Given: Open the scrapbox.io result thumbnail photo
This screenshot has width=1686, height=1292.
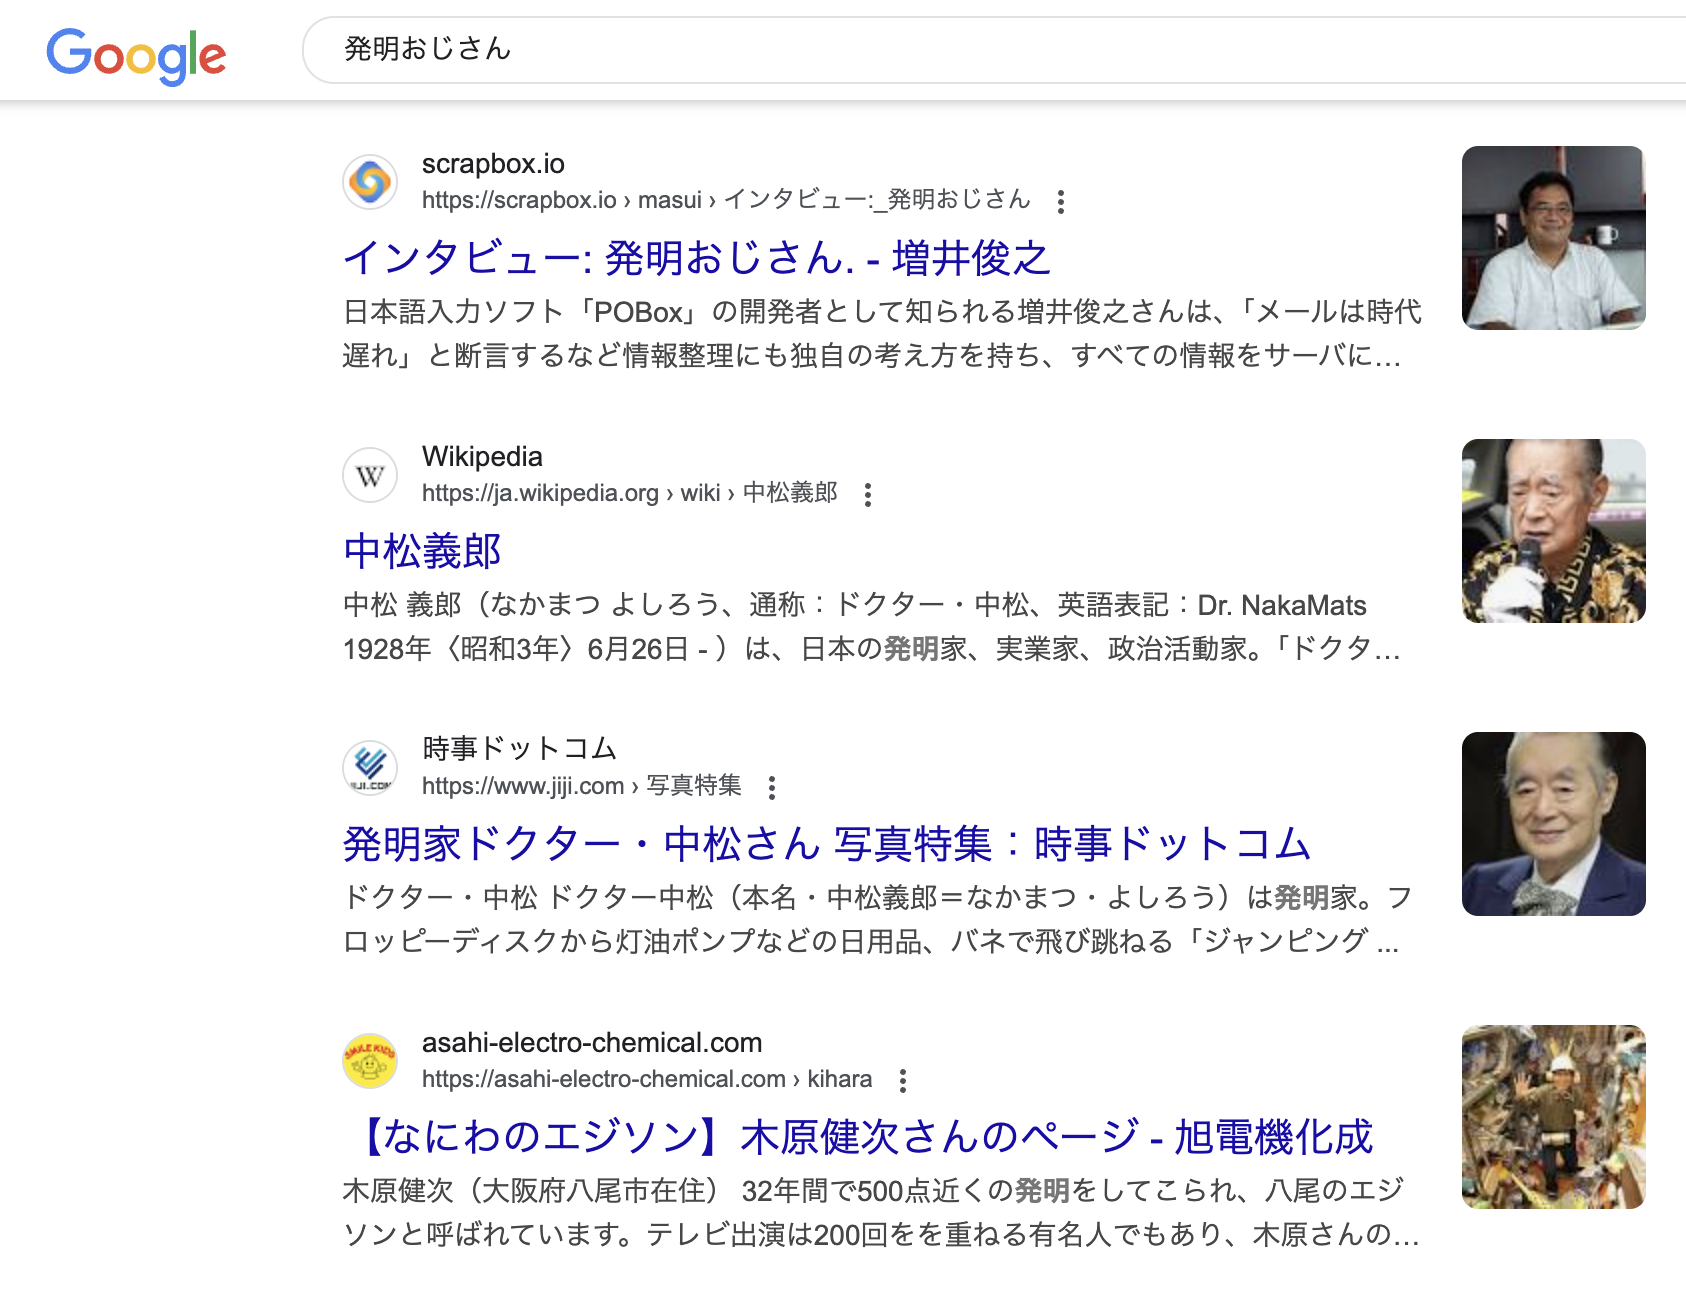Looking at the screenshot, I should [x=1554, y=238].
